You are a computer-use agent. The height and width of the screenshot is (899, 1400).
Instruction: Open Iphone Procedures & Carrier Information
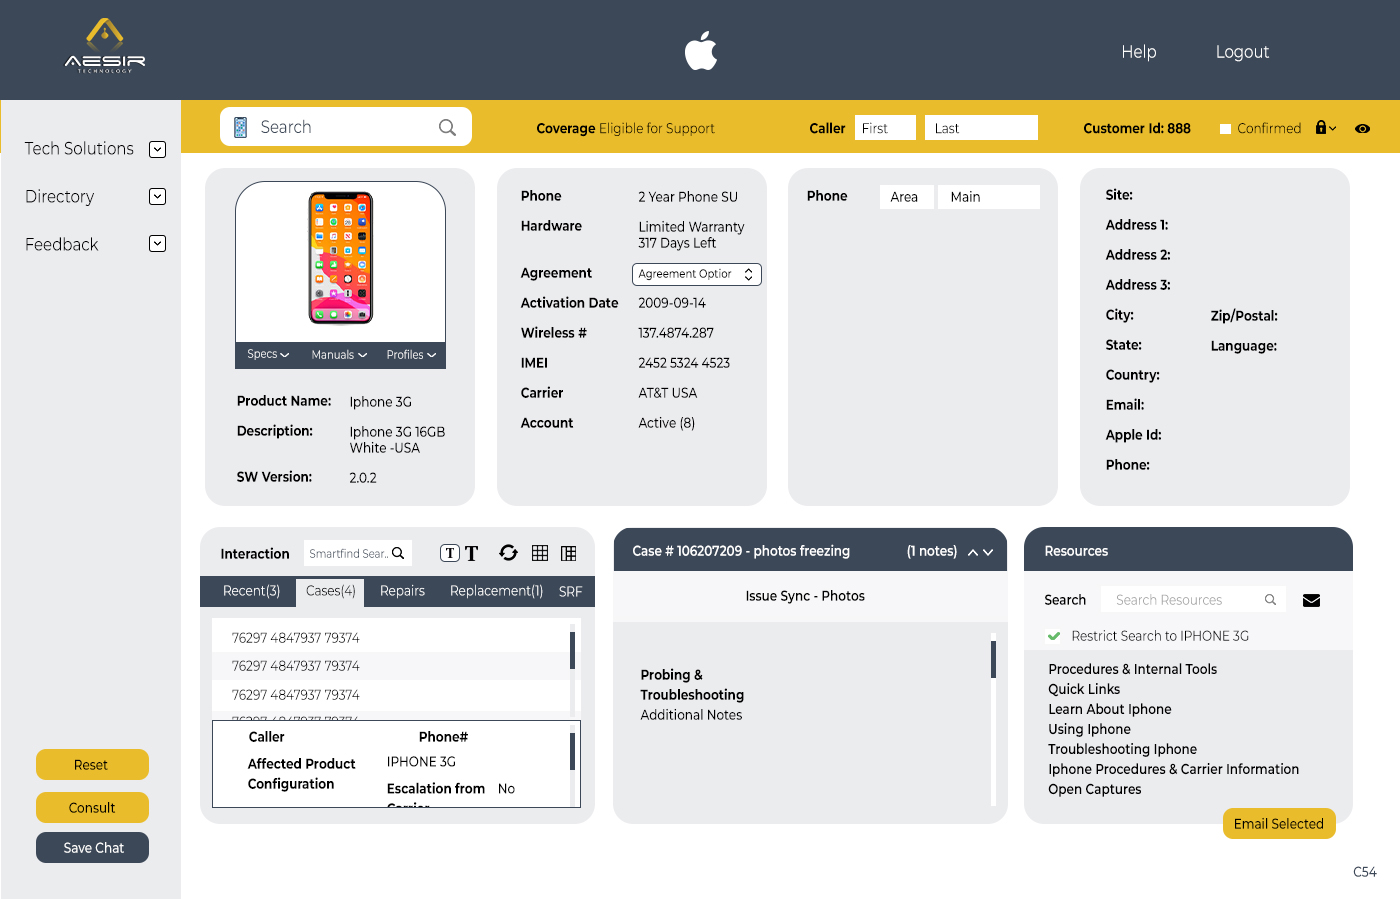1173,769
